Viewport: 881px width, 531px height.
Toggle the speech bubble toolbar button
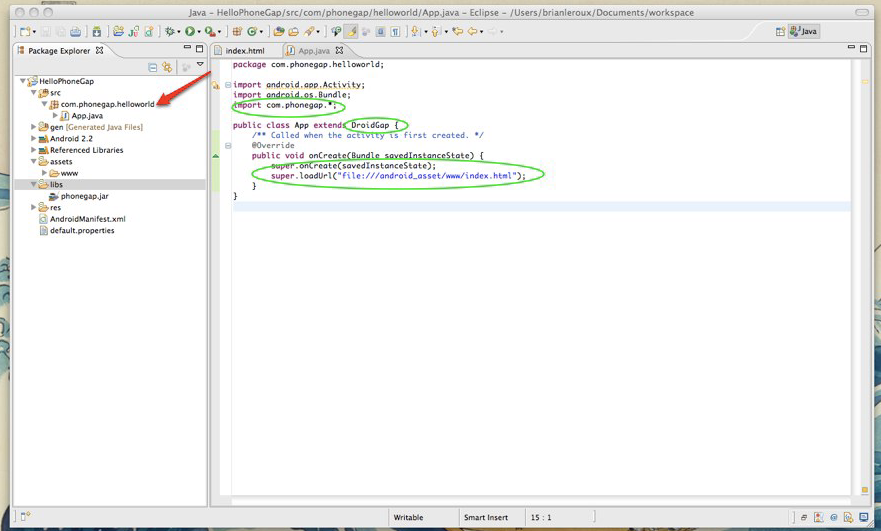point(336,32)
